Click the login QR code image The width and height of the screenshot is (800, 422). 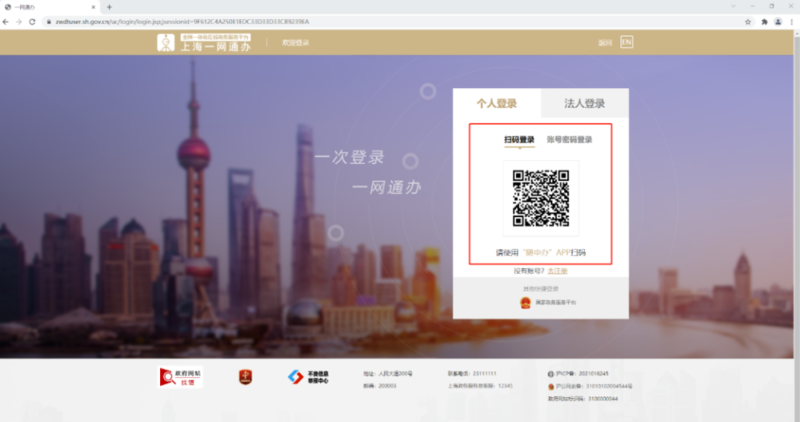click(x=541, y=198)
